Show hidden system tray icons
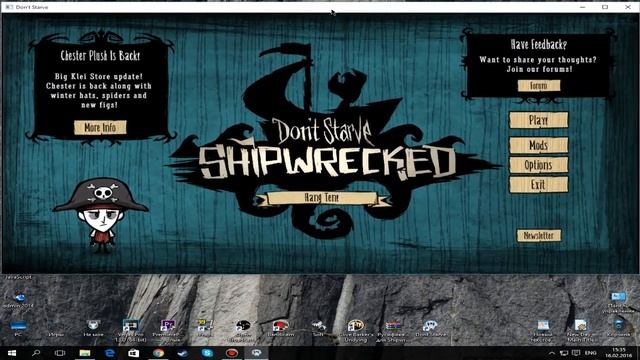 pyautogui.click(x=551, y=353)
